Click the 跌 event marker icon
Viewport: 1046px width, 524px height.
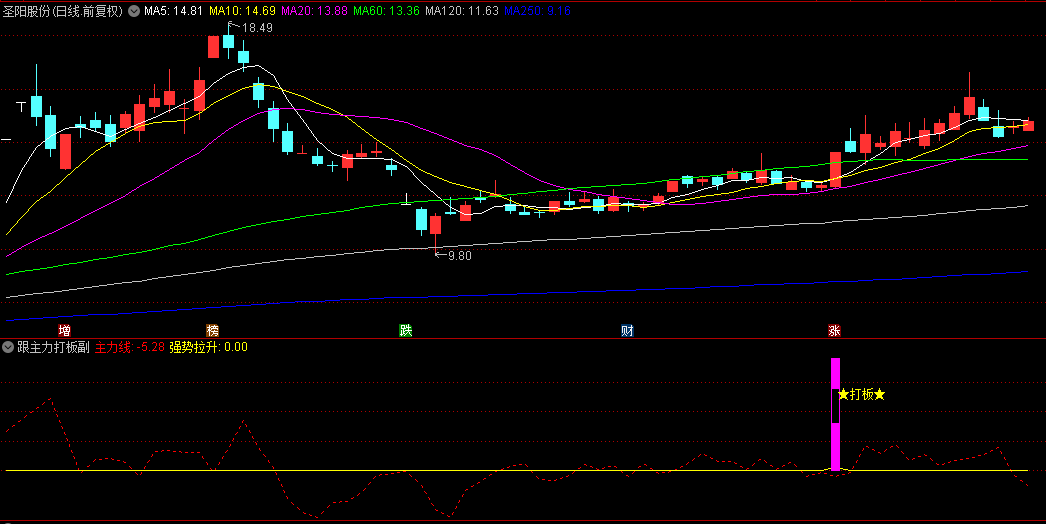tap(406, 330)
